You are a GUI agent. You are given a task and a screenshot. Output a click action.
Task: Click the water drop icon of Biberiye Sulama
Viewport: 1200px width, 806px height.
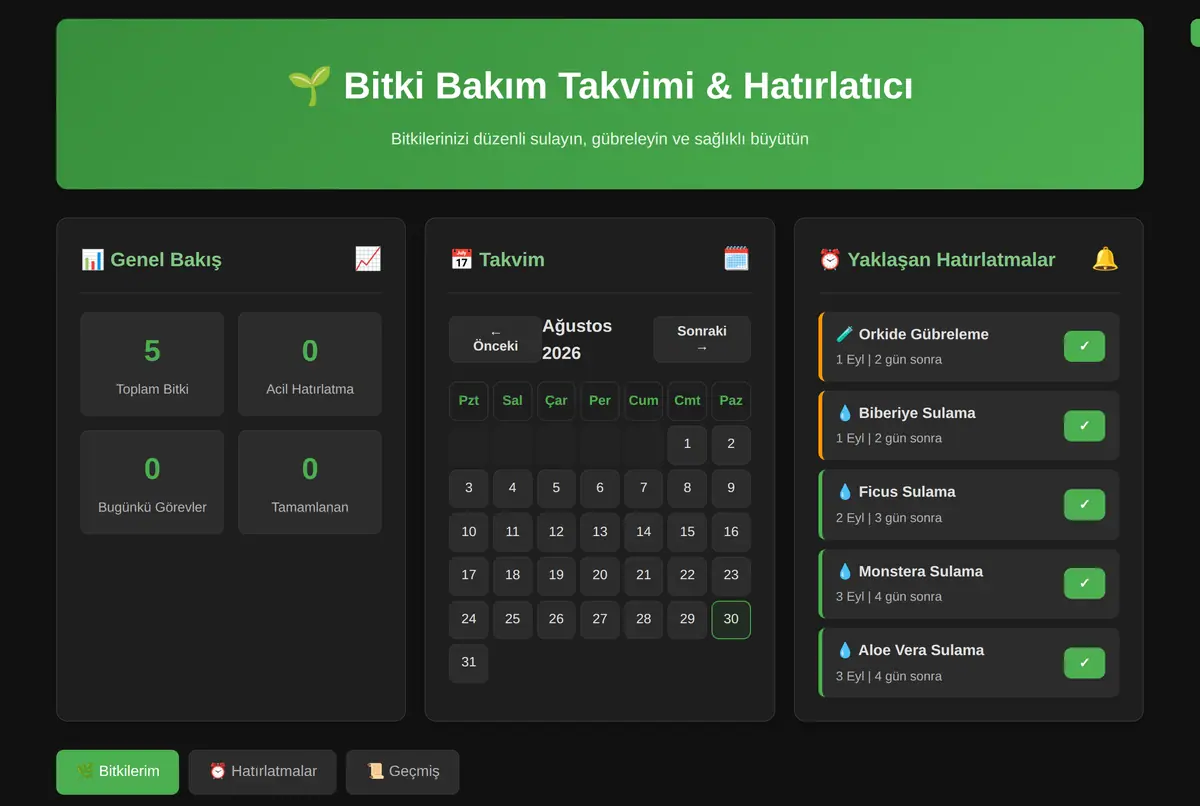[x=845, y=413]
